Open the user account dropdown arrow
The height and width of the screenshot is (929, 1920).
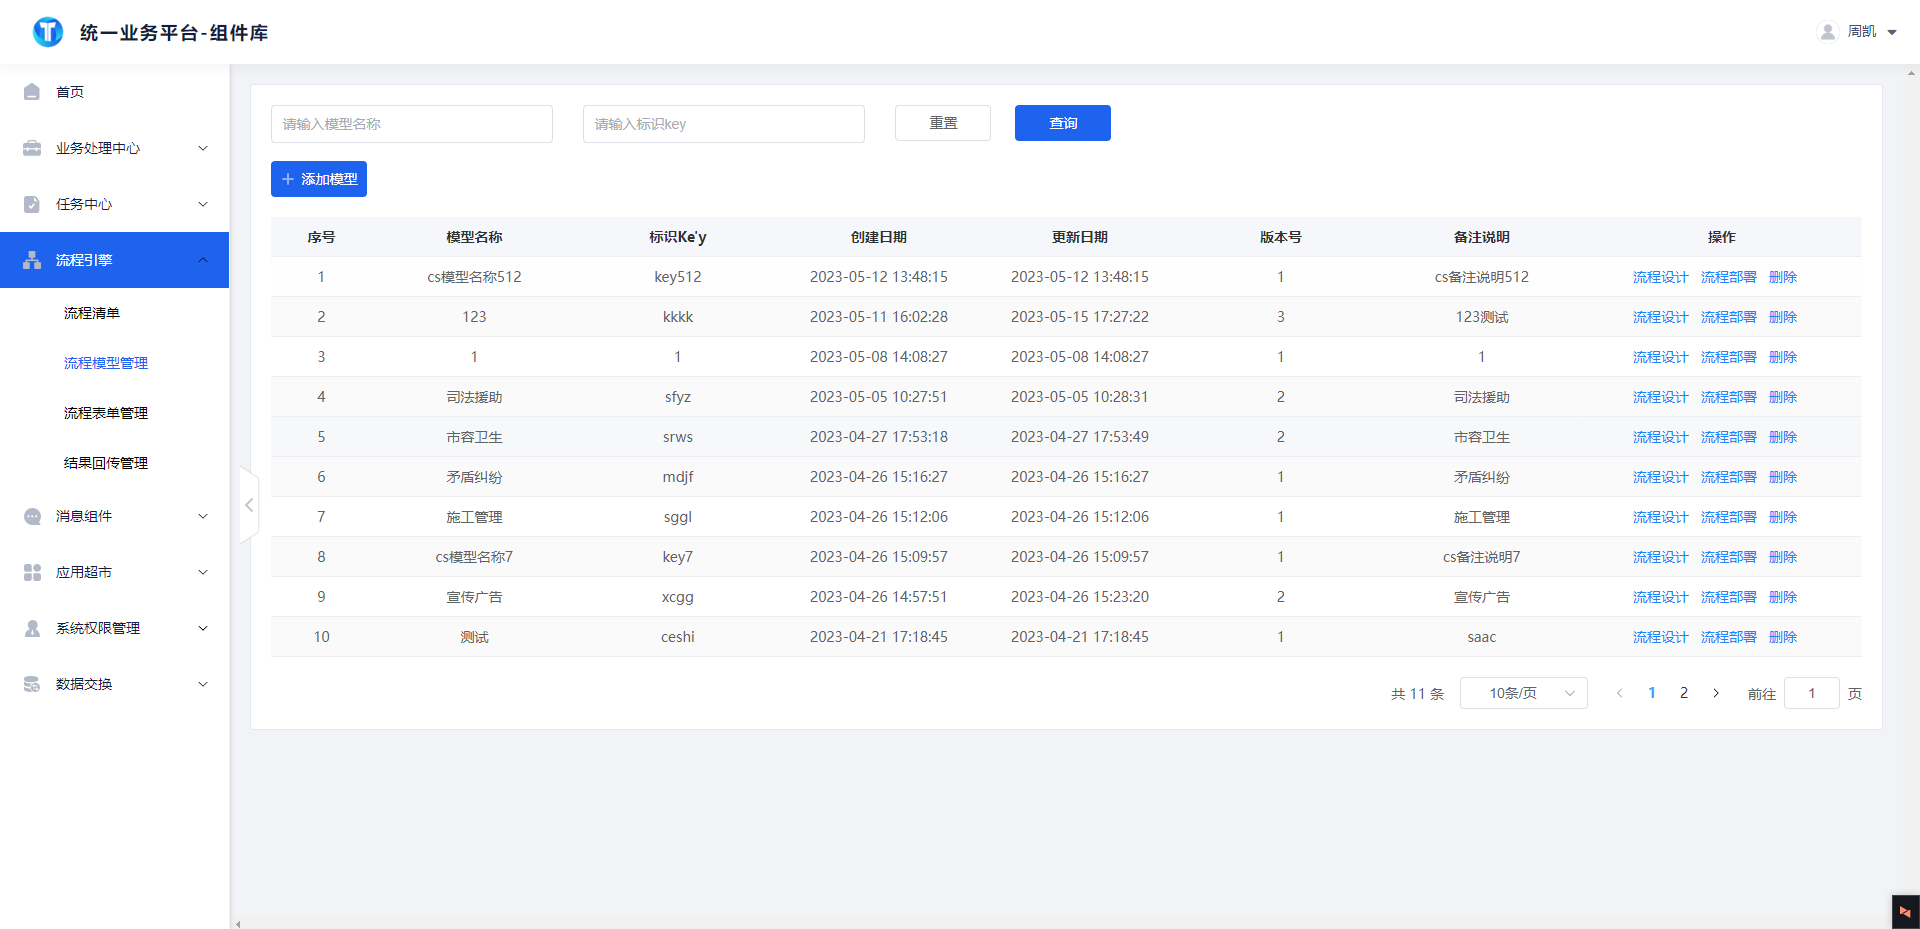click(x=1892, y=32)
